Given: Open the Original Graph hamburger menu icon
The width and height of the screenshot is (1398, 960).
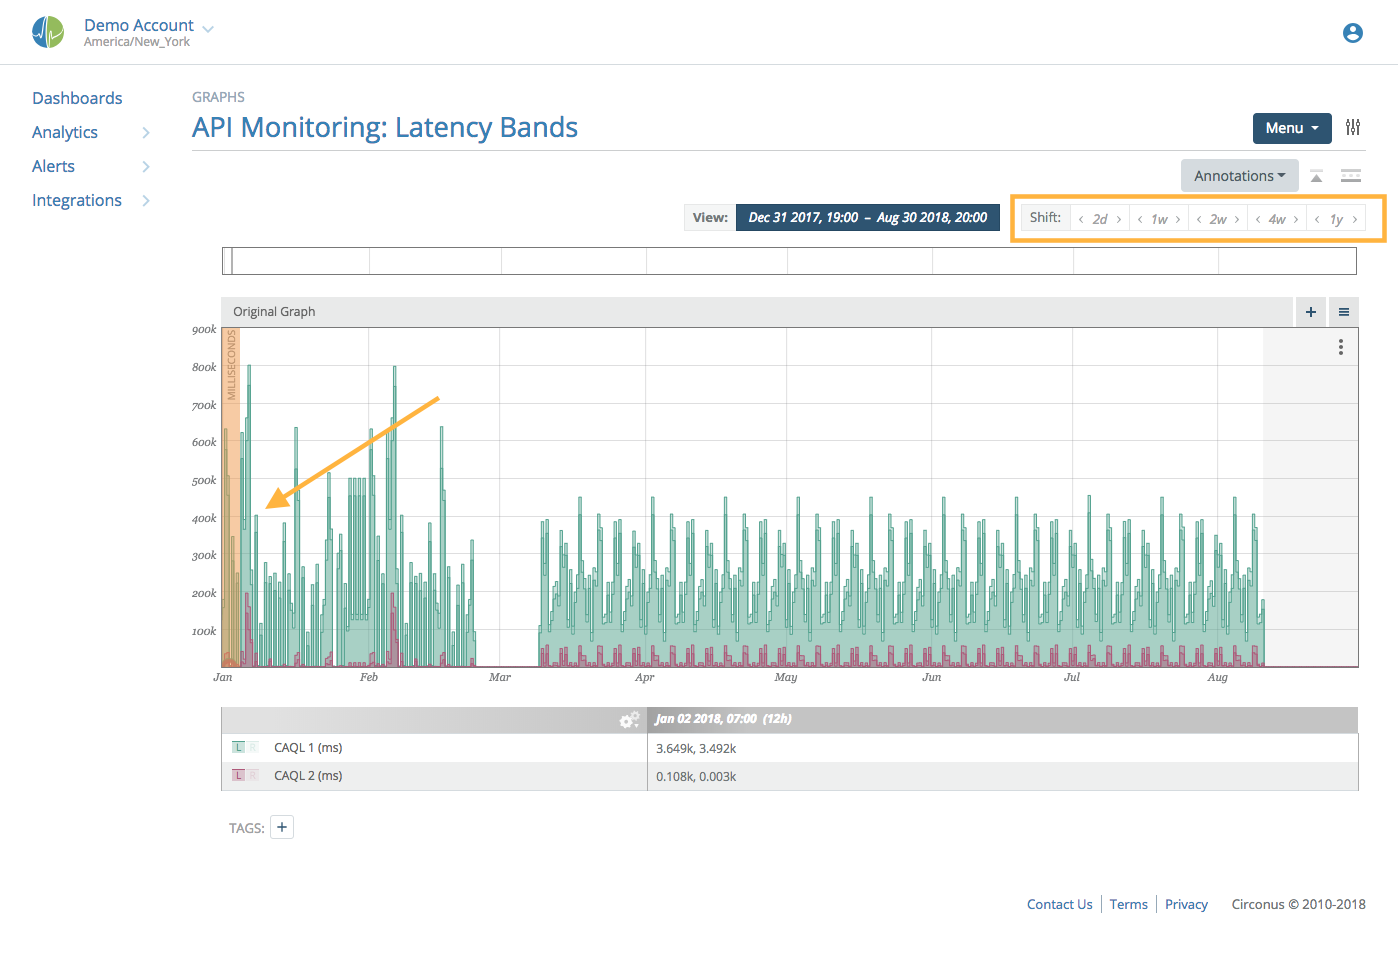Looking at the screenshot, I should [x=1343, y=312].
